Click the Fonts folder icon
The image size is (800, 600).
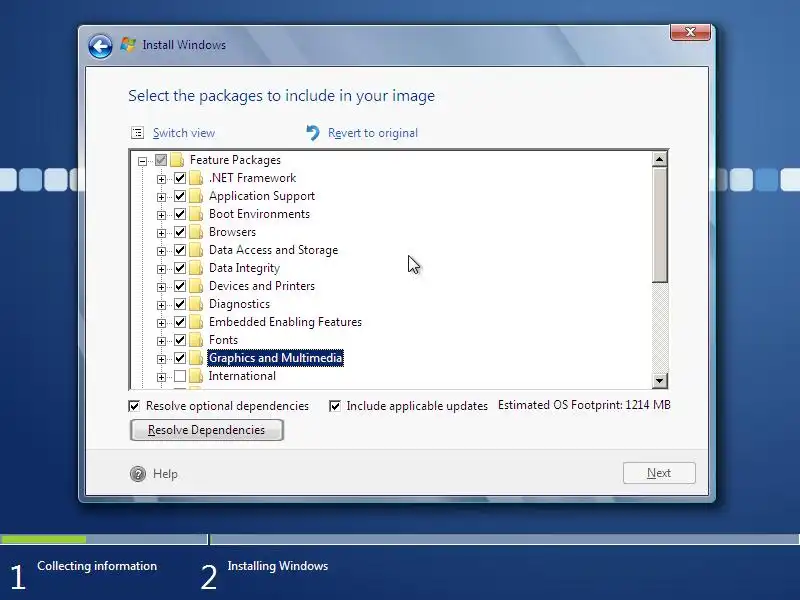pyautogui.click(x=196, y=340)
